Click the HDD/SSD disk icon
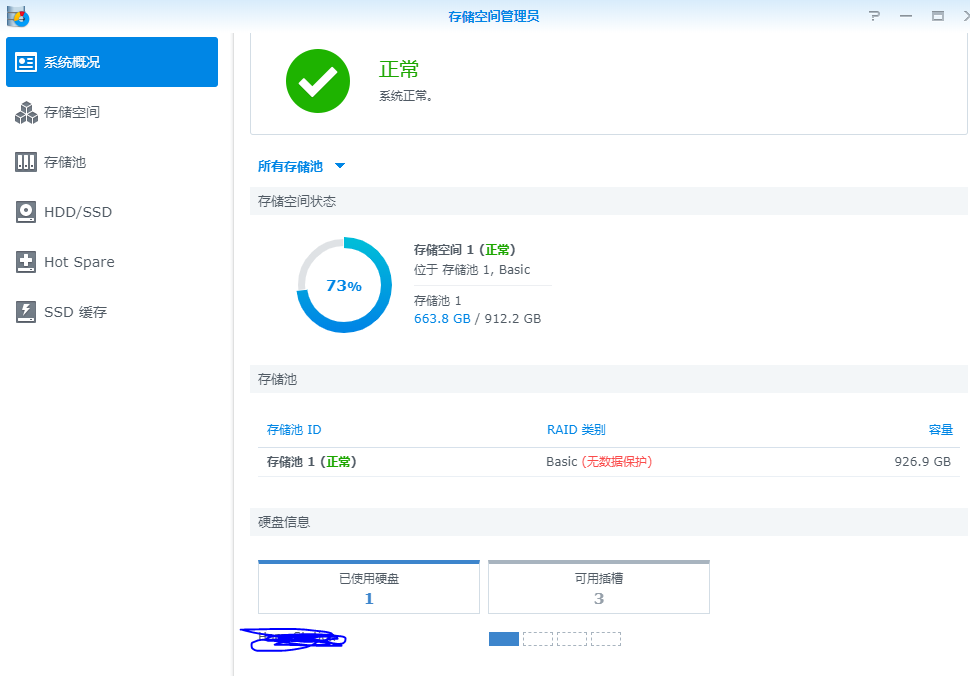970x676 pixels. point(26,212)
